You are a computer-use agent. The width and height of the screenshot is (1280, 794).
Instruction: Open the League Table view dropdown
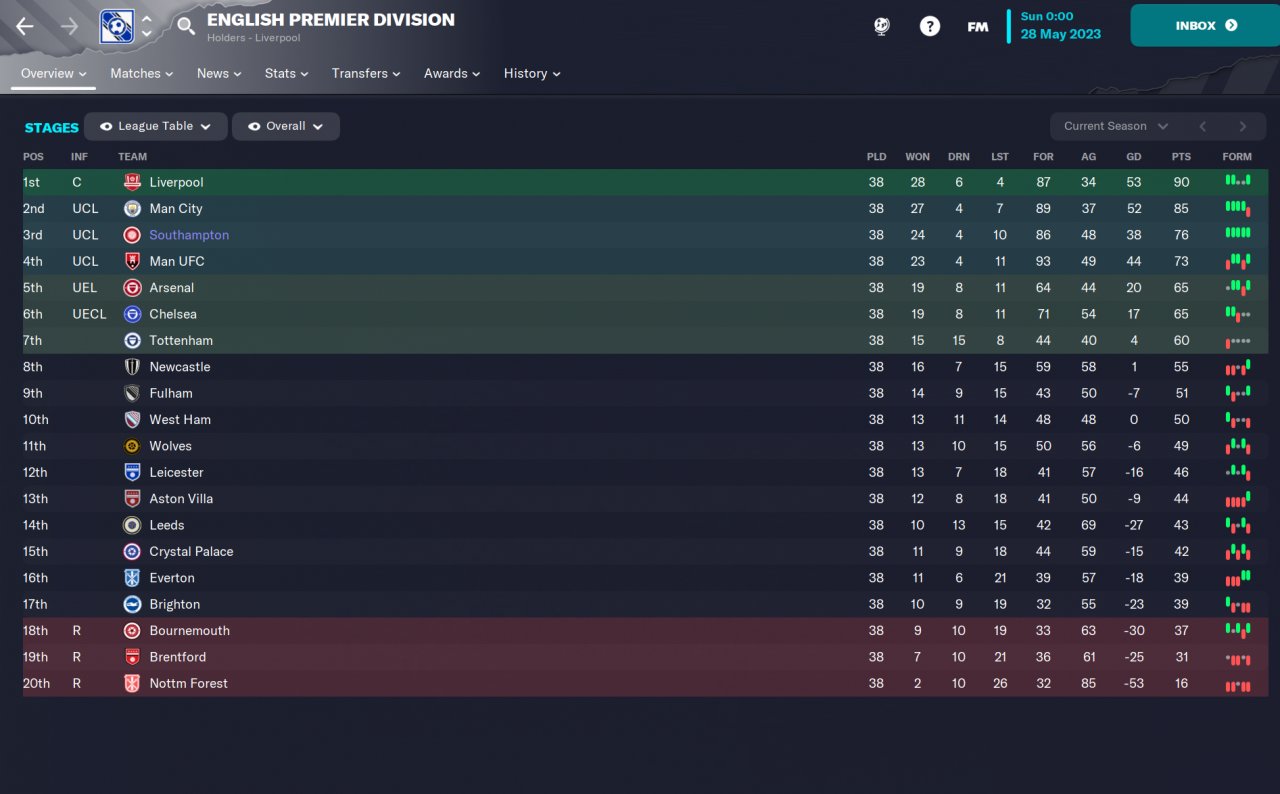click(156, 126)
